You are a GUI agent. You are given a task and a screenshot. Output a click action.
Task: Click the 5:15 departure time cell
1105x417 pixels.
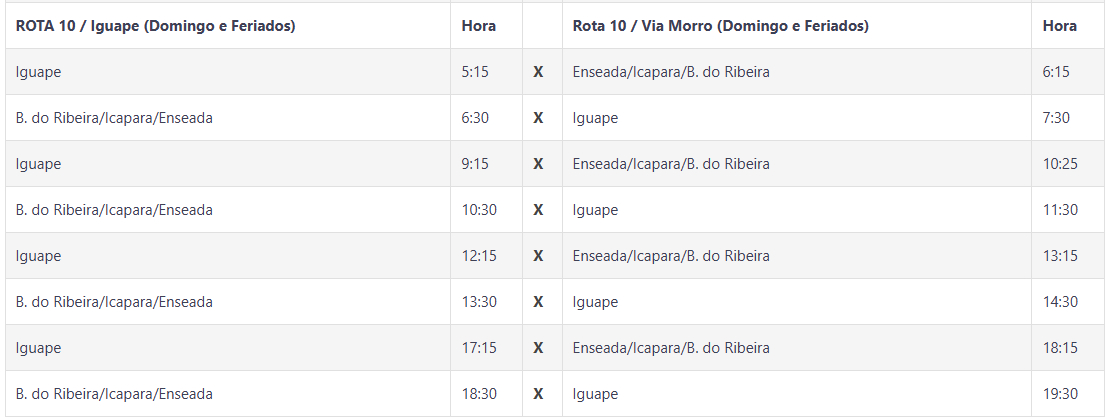point(475,72)
